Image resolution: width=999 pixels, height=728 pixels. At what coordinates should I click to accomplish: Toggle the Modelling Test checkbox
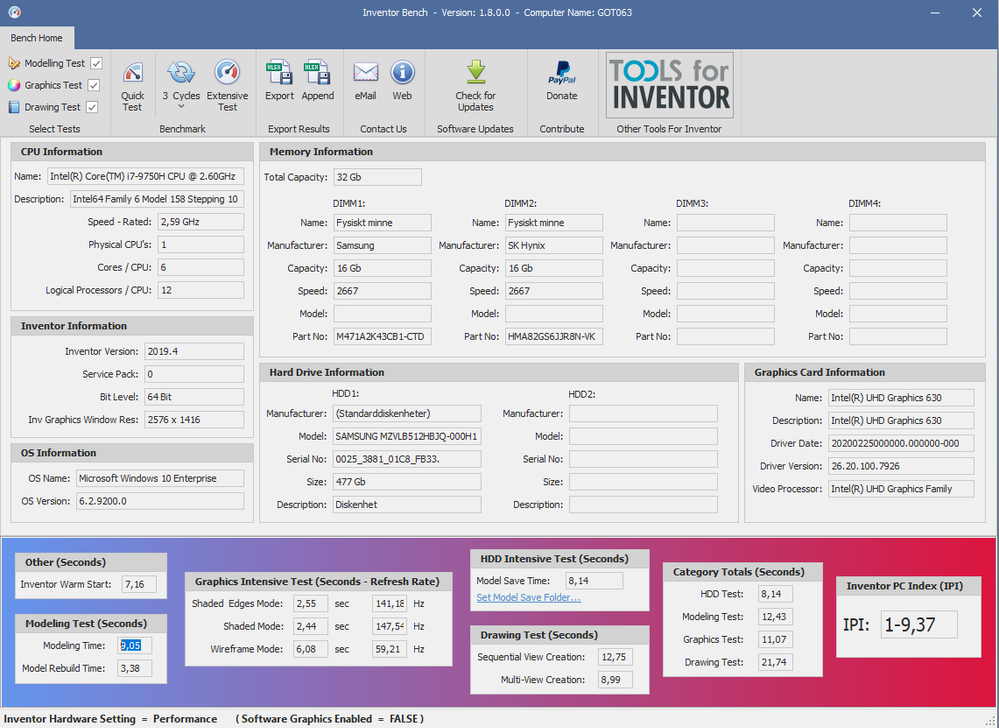click(x=96, y=63)
